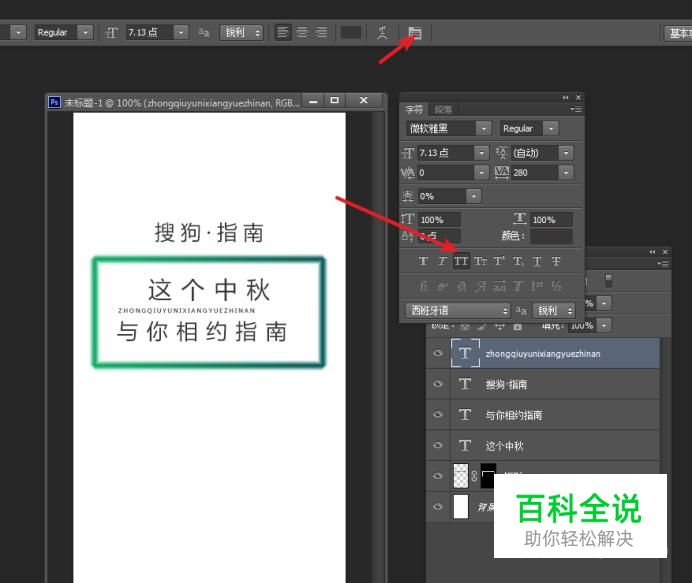Click the tracking value field showing 280
Screen dimensions: 692x583
[x=535, y=173]
